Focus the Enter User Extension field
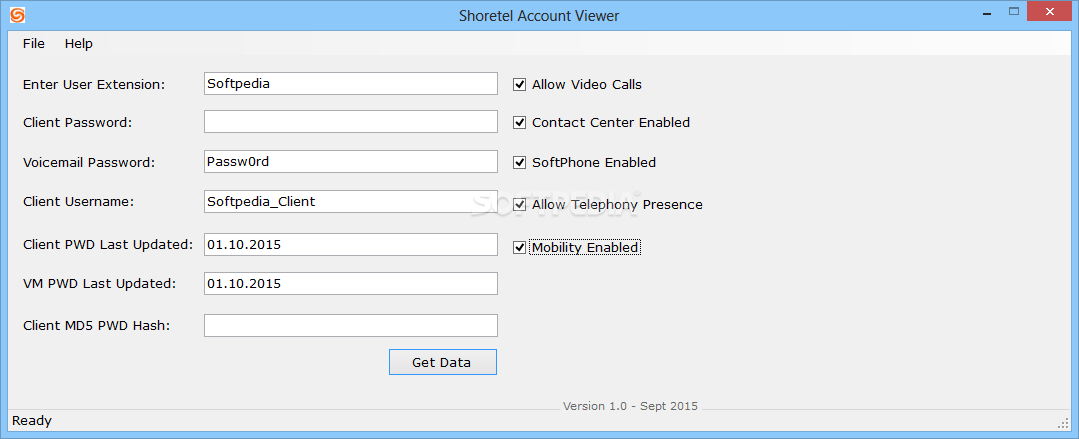This screenshot has width=1079, height=439. coord(351,83)
